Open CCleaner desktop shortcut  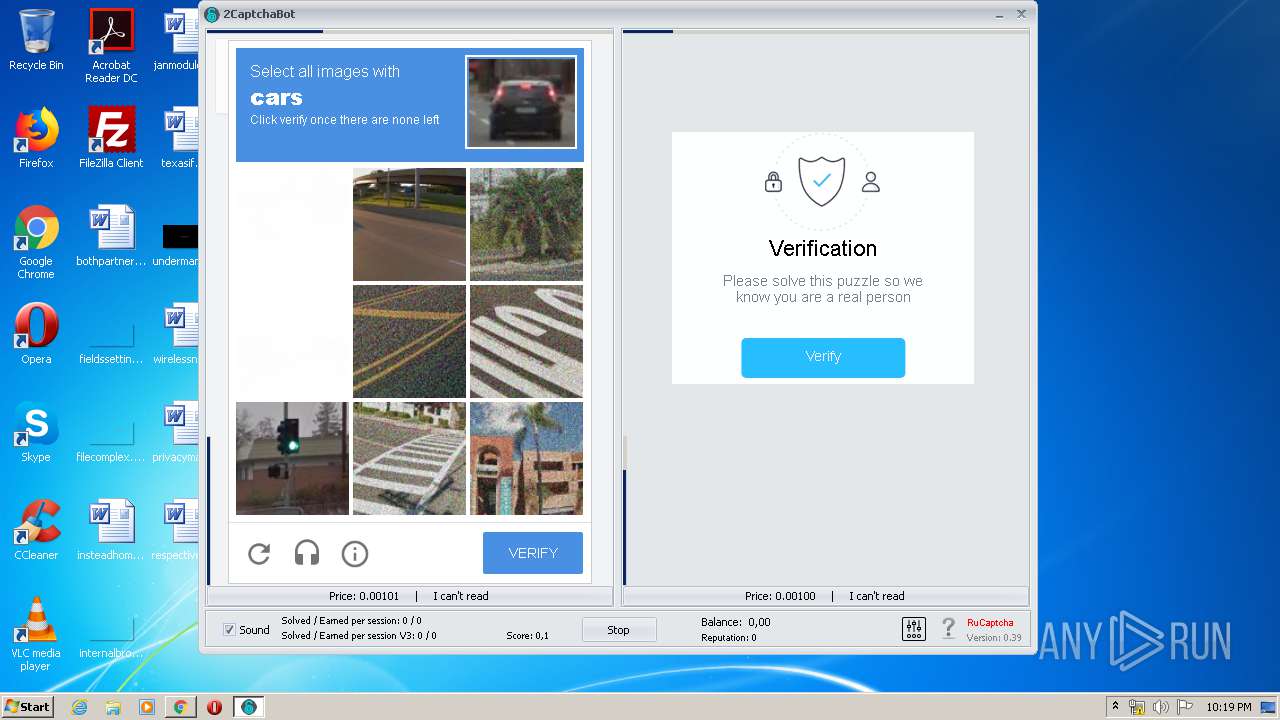[36, 530]
